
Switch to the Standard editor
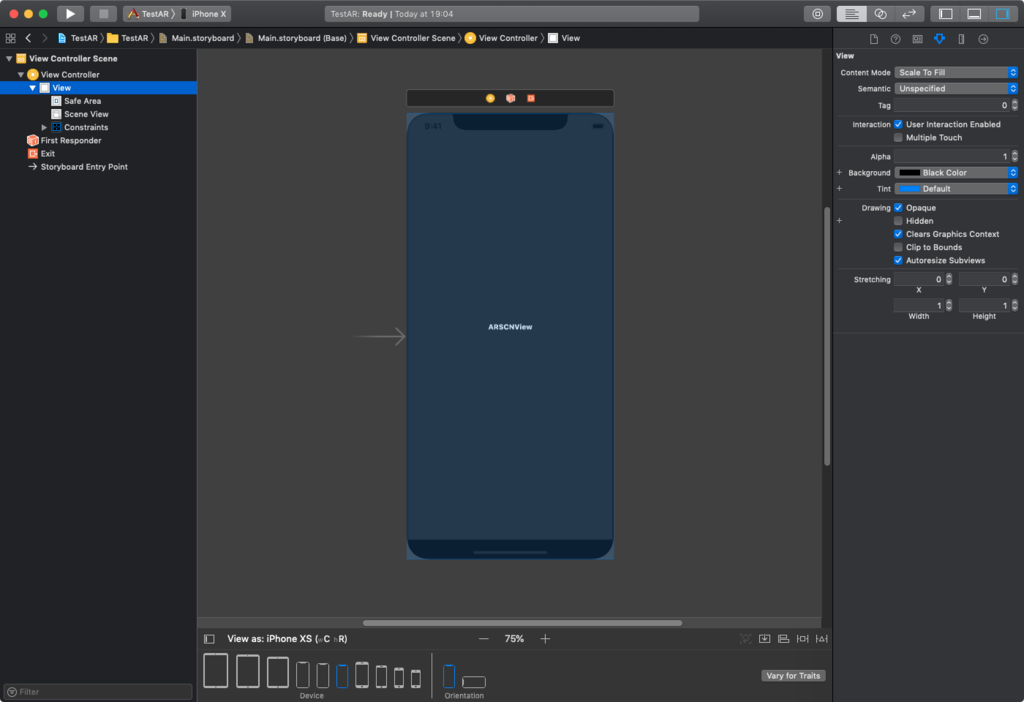(852, 14)
